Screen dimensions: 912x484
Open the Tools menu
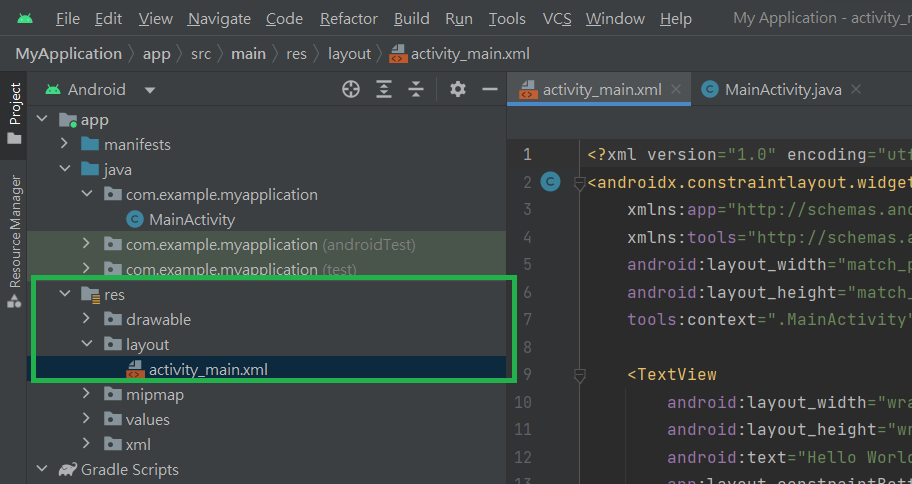(x=507, y=19)
